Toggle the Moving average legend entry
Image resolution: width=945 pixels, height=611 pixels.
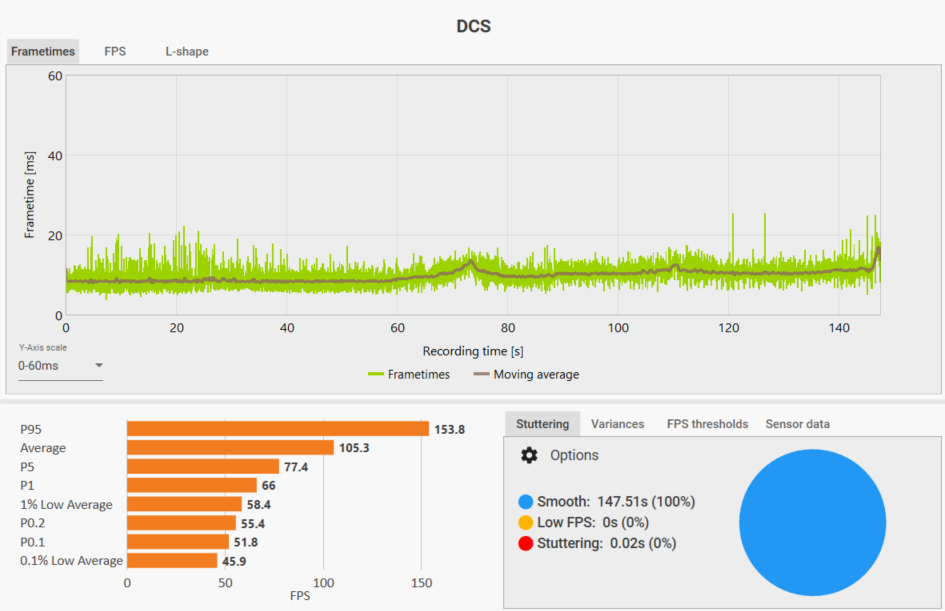point(526,374)
